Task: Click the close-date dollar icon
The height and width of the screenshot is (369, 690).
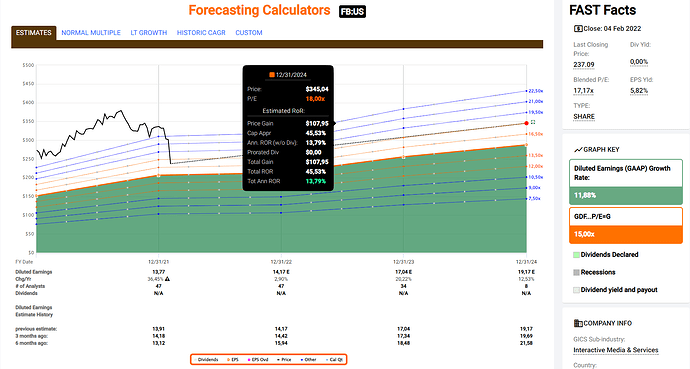Action: click(578, 29)
